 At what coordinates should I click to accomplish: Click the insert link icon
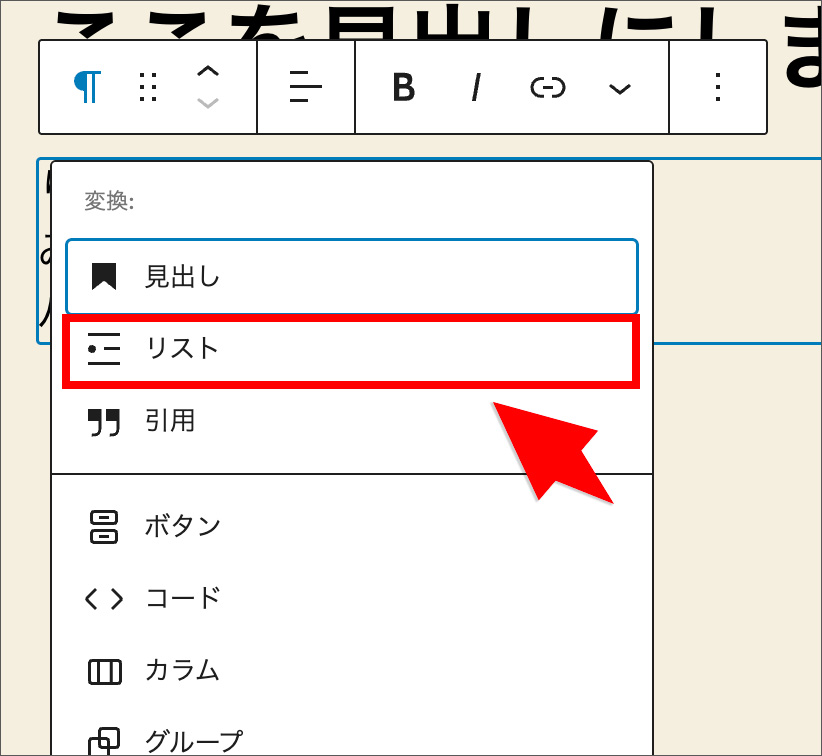[547, 88]
